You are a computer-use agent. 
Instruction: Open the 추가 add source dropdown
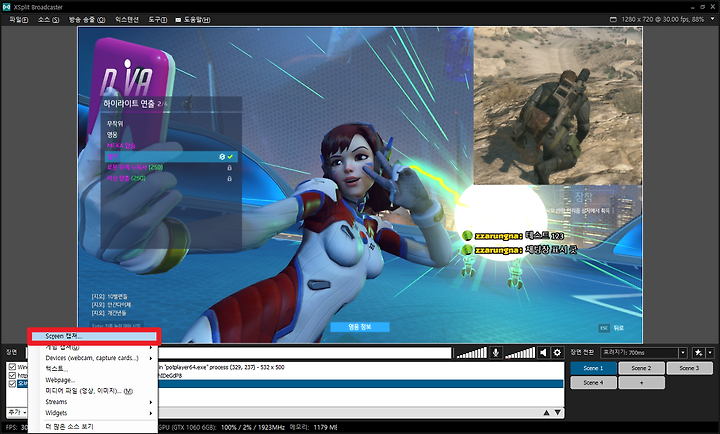point(17,412)
